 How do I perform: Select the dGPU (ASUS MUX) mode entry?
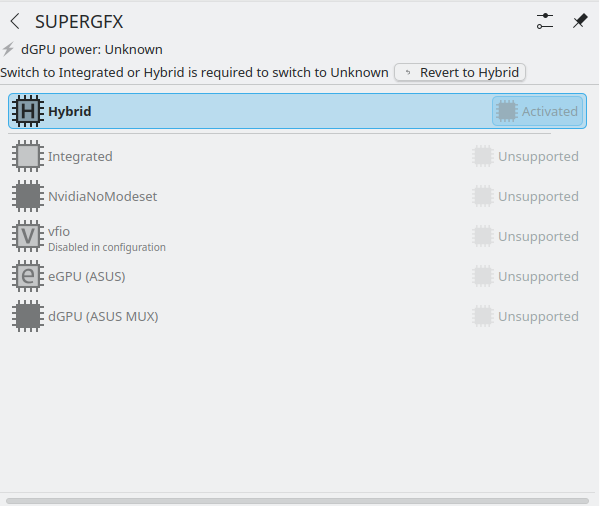pos(103,316)
